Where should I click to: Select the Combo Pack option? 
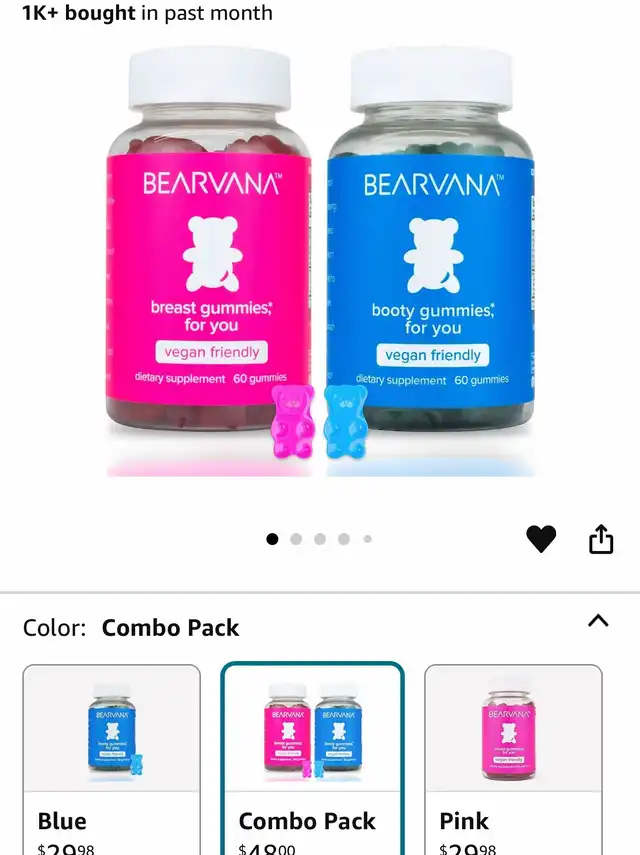coord(312,760)
